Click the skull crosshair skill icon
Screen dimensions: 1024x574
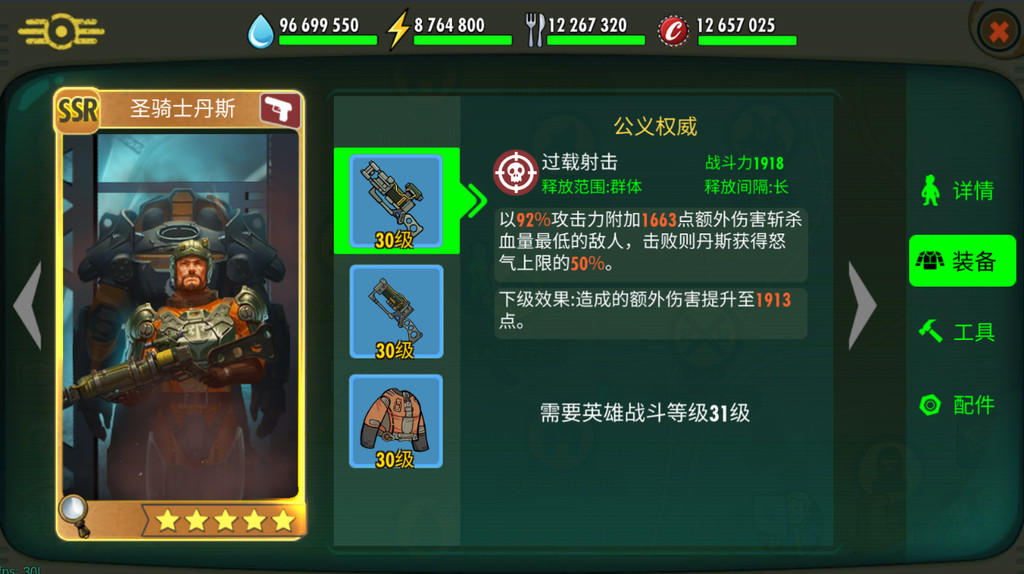515,173
